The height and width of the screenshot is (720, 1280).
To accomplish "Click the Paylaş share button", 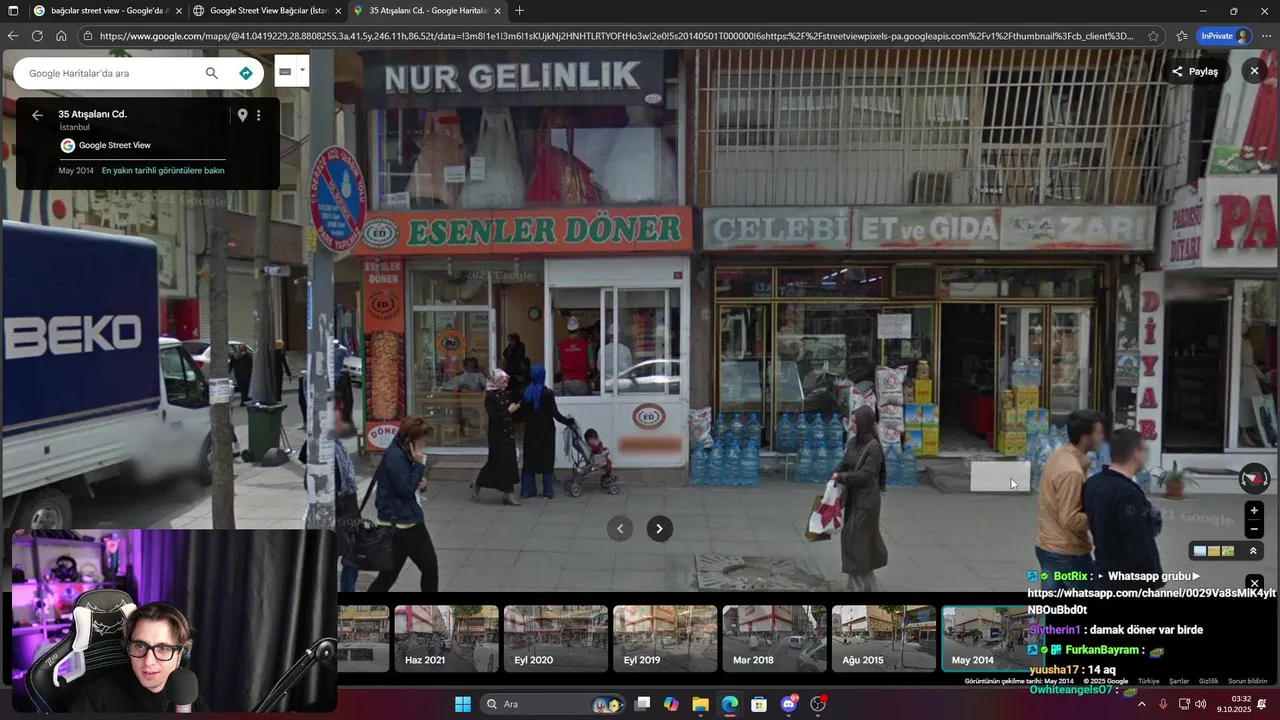I will point(1195,71).
